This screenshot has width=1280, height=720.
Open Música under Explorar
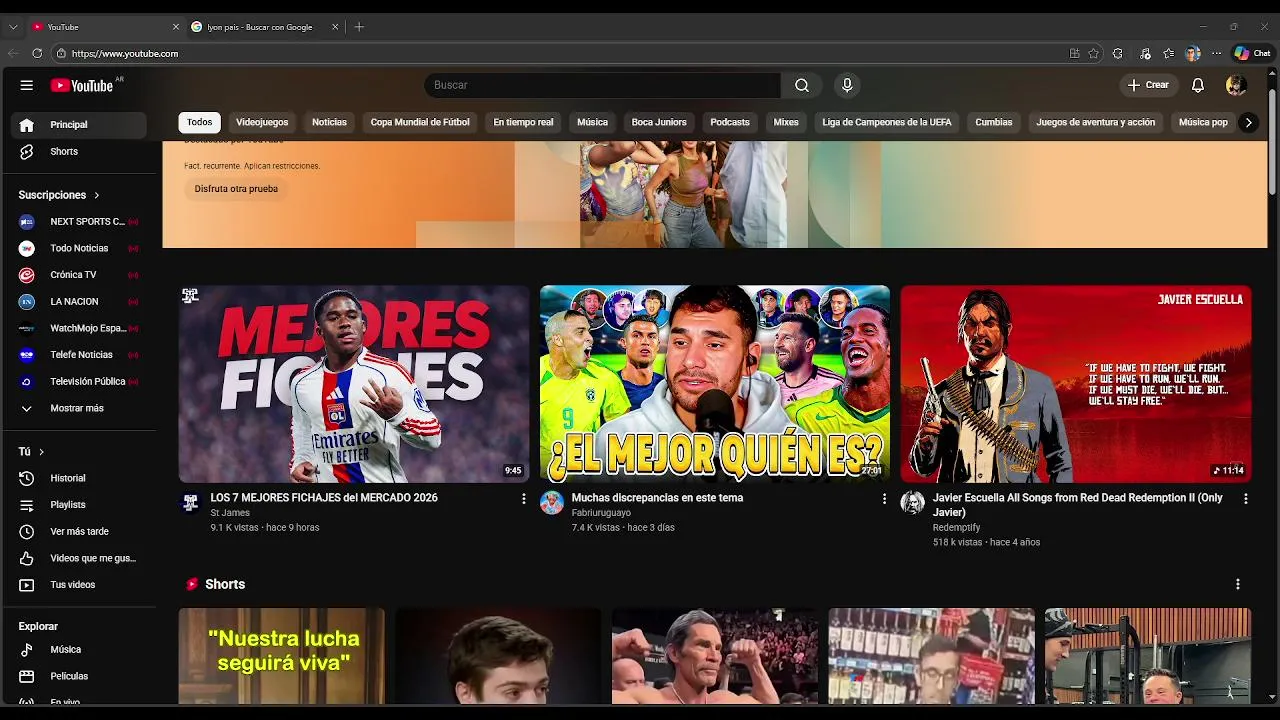(79, 650)
